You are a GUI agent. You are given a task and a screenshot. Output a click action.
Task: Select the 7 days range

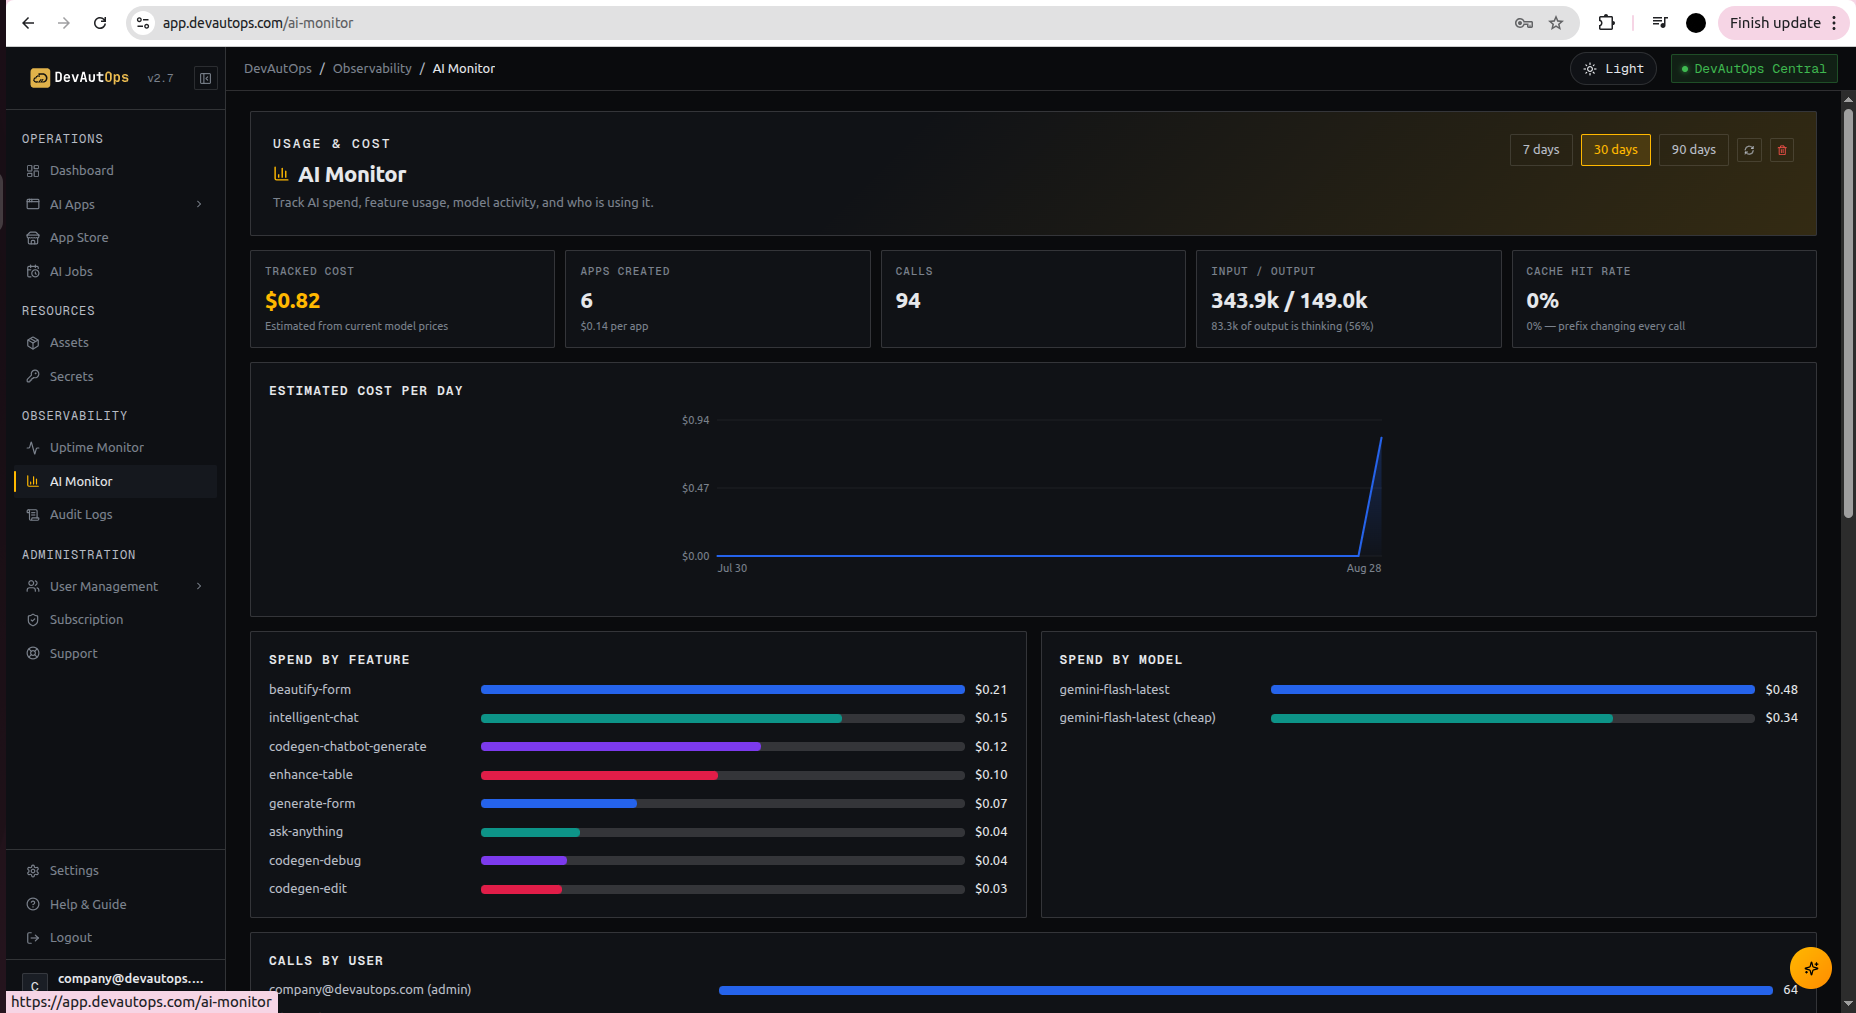(1541, 150)
